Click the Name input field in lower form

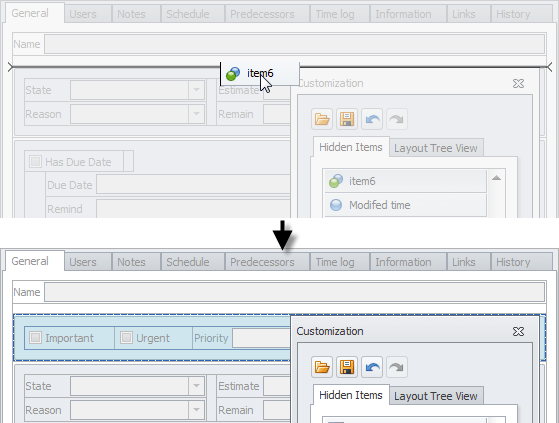tap(294, 292)
